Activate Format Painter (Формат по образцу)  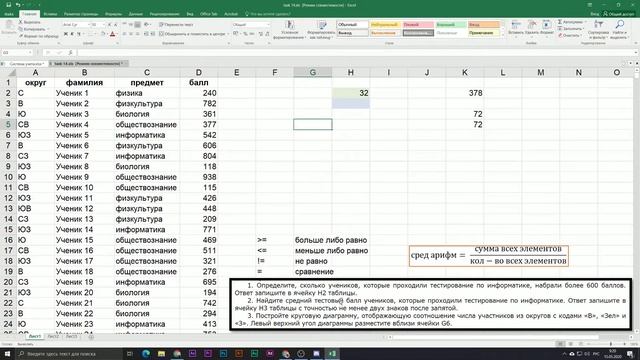pos(38,36)
